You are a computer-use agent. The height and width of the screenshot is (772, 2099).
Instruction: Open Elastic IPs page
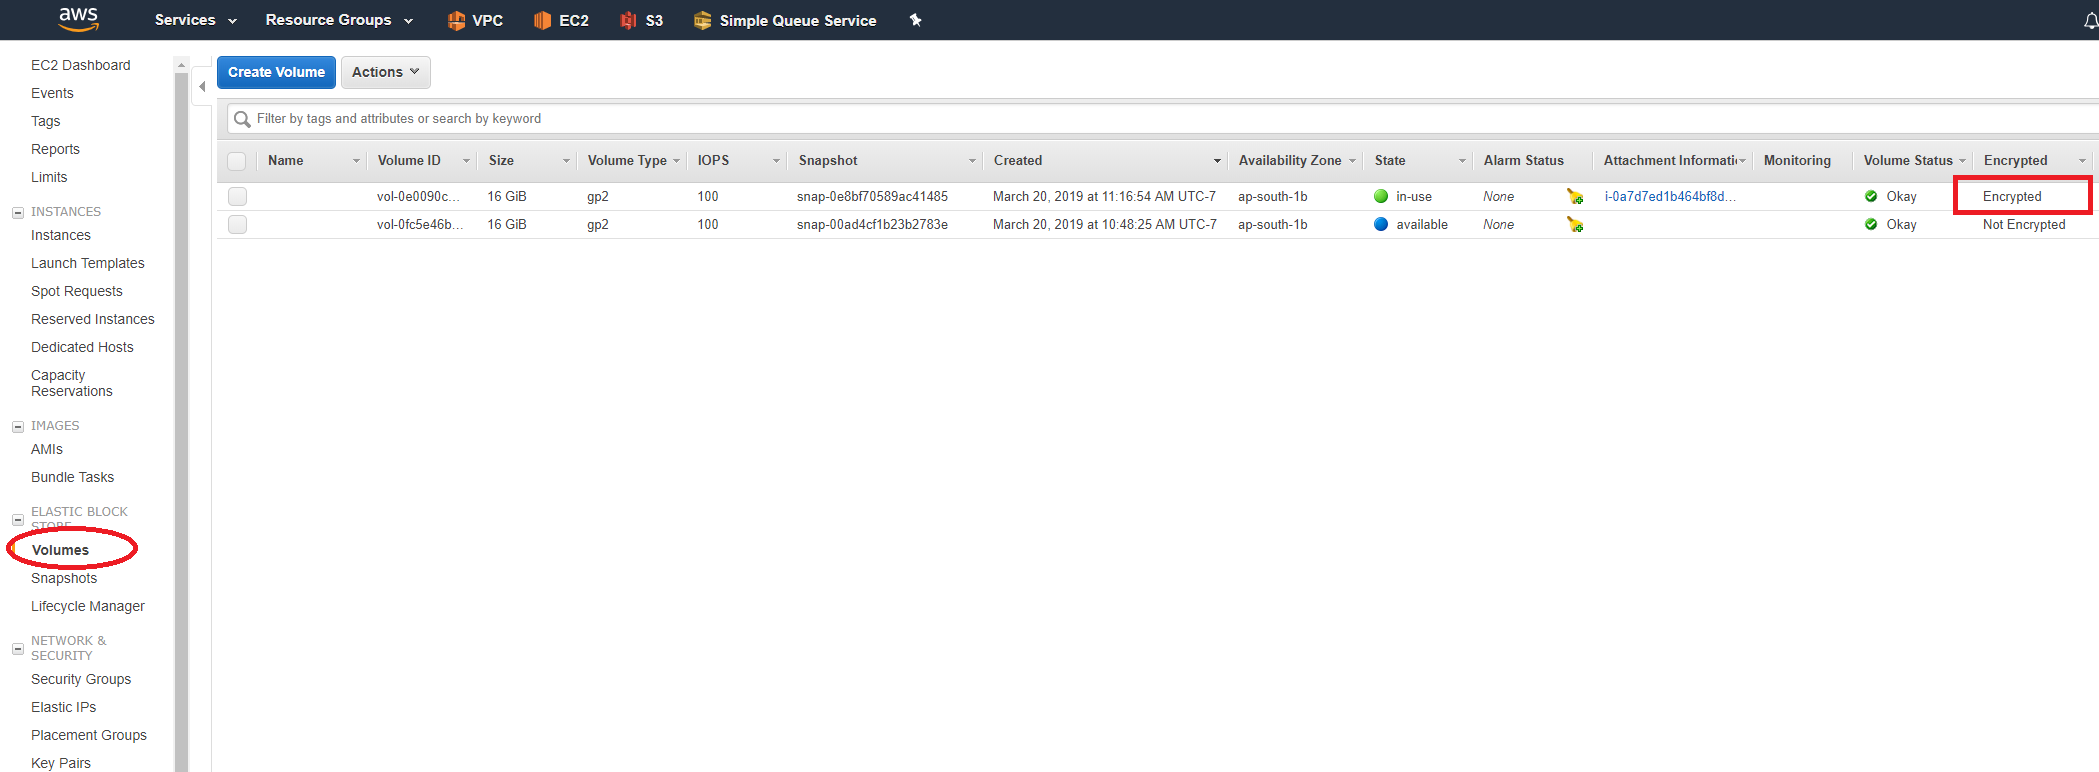click(x=64, y=707)
